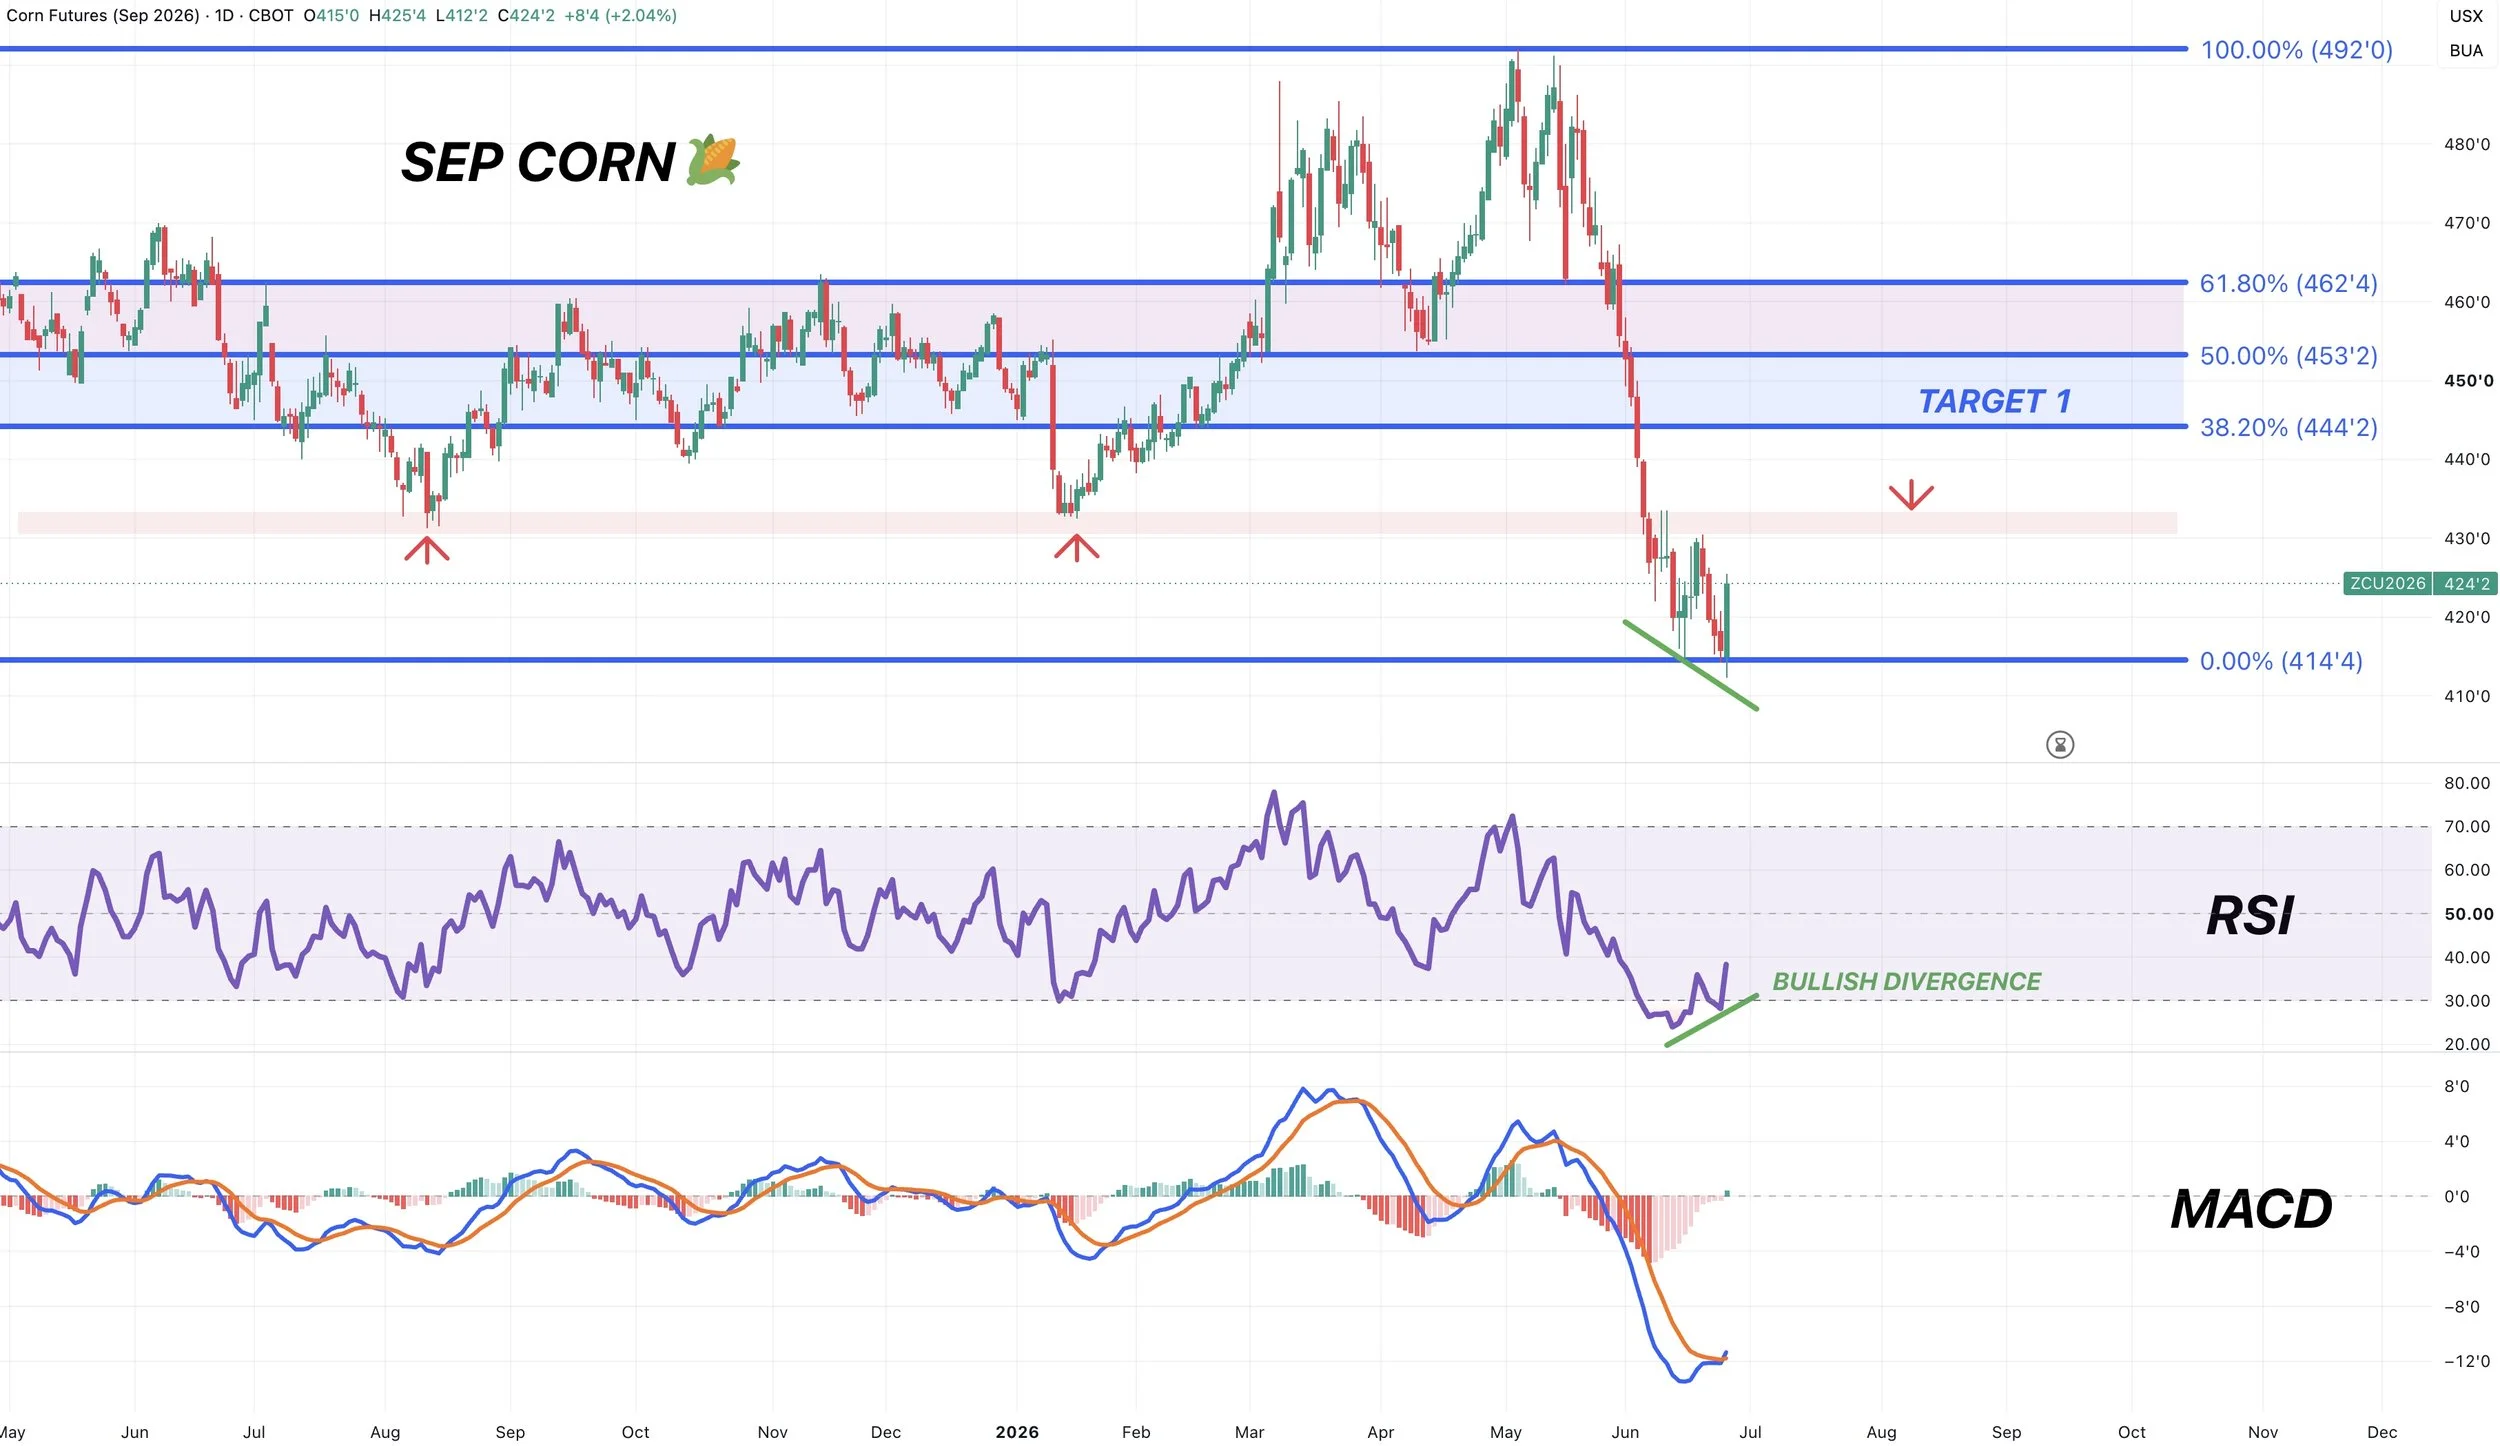Screen dimensions: 2500x1446
Task: Open the BUA unit selector
Action: coord(2466,51)
